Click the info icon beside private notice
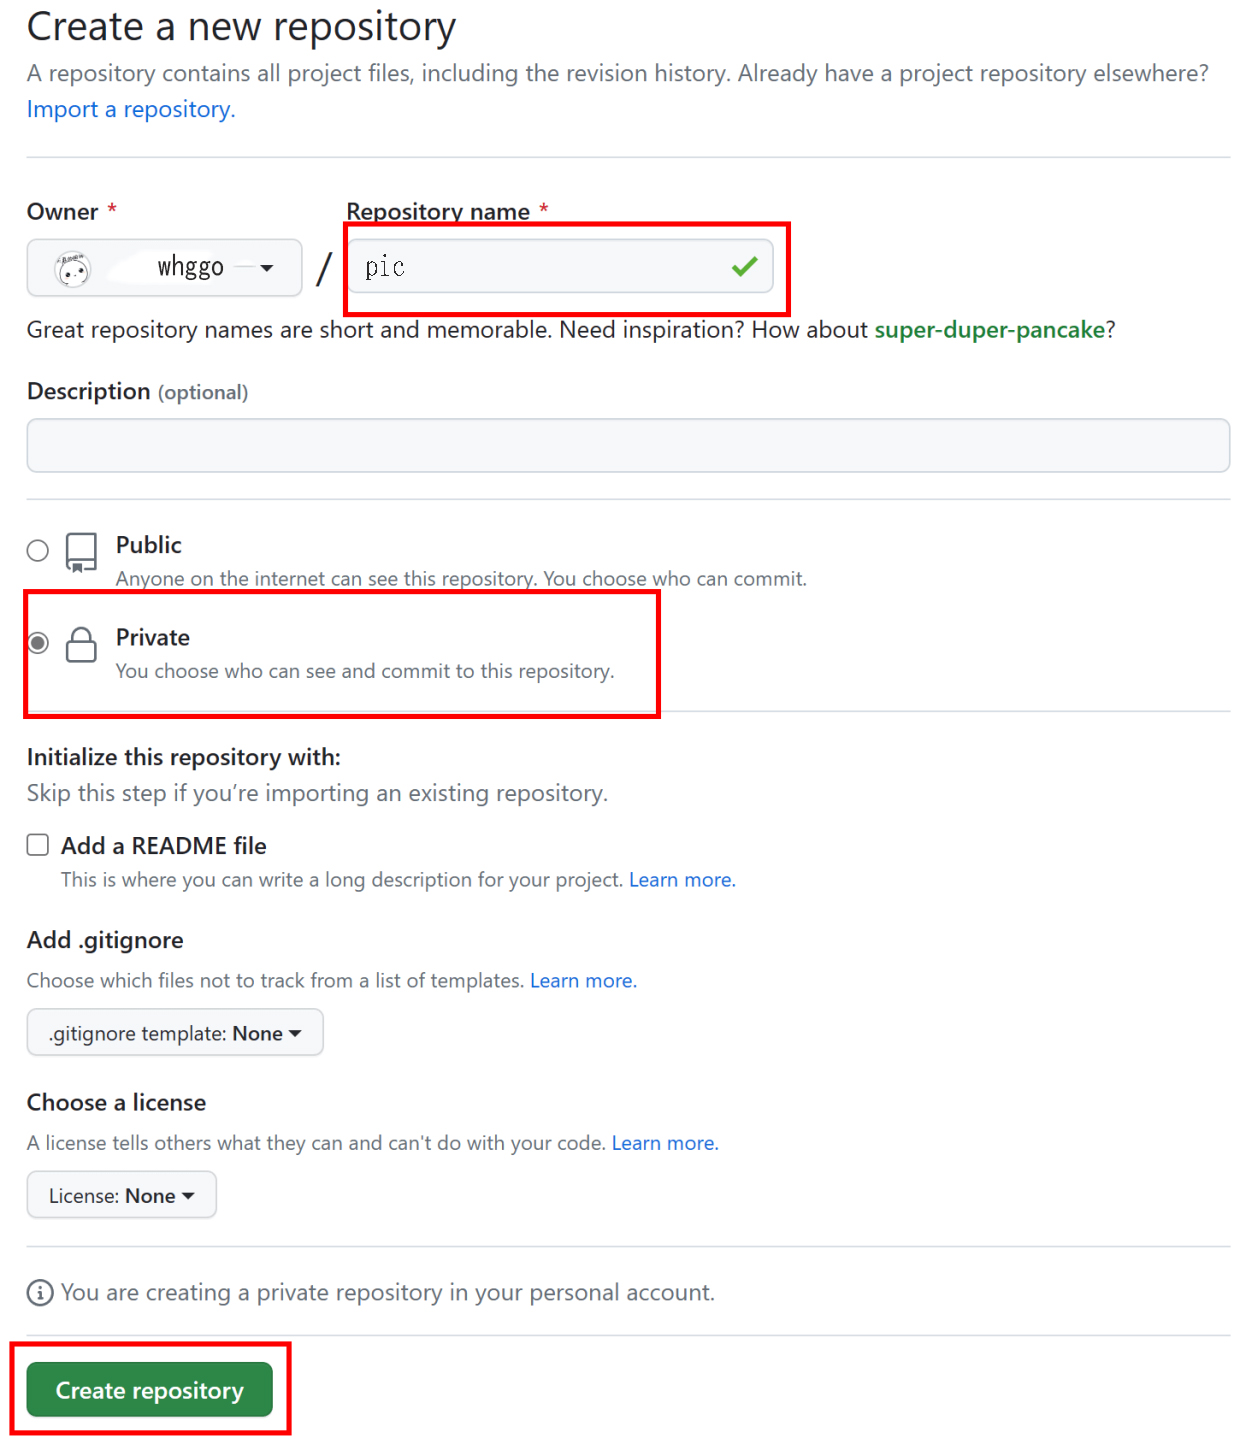The width and height of the screenshot is (1240, 1450). pos(40,1293)
